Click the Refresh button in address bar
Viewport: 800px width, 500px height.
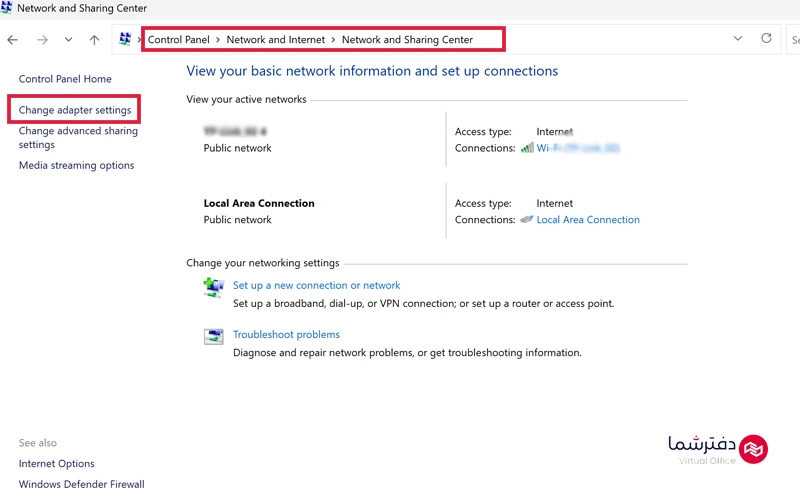(x=766, y=39)
